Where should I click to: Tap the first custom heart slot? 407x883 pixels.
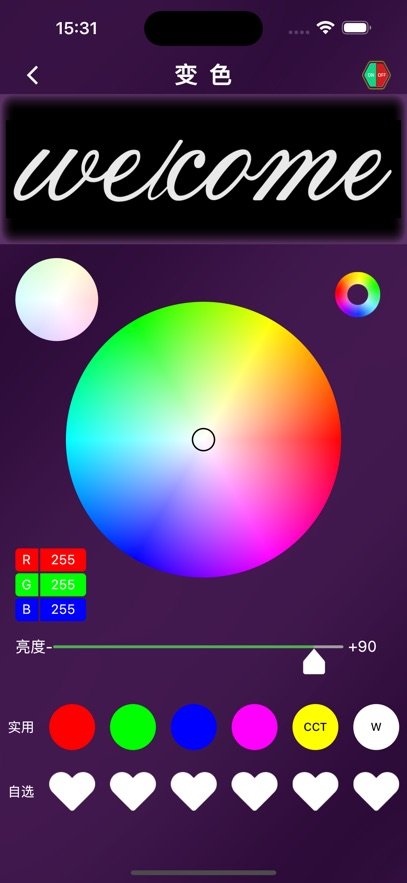72,791
